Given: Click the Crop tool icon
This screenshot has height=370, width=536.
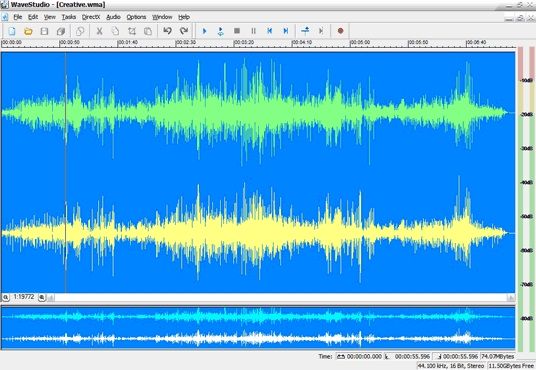Looking at the screenshot, I should pyautogui.click(x=132, y=31).
